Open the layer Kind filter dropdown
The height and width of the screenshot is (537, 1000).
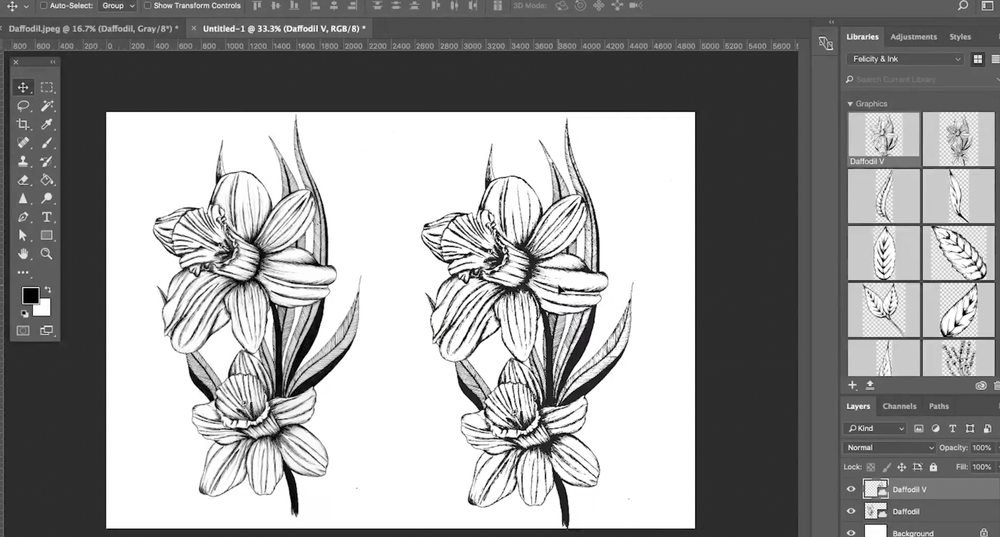(875, 429)
